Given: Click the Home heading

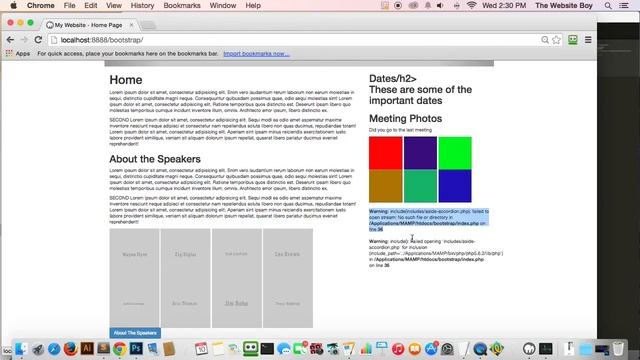Looking at the screenshot, I should pyautogui.click(x=126, y=80).
